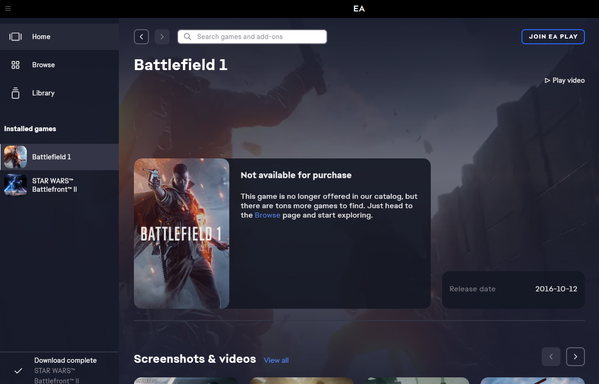599x384 pixels.
Task: Click the download complete checkmark icon
Action: tap(18, 371)
